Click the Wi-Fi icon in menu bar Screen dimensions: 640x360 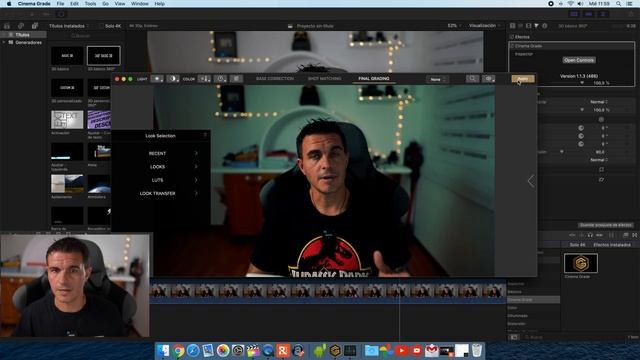pos(571,3)
